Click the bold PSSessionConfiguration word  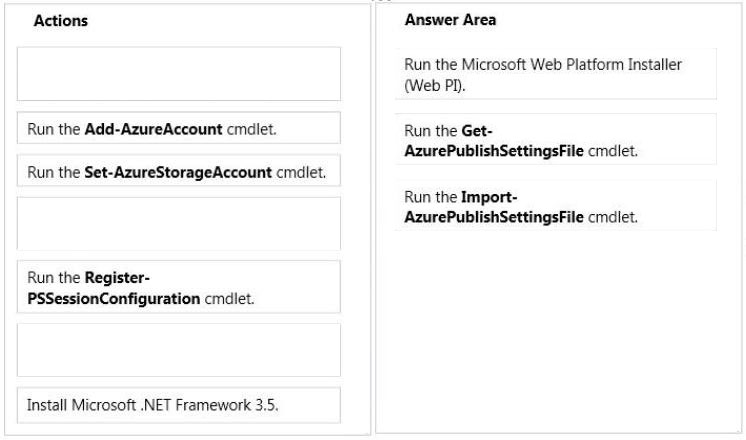[x=114, y=299]
